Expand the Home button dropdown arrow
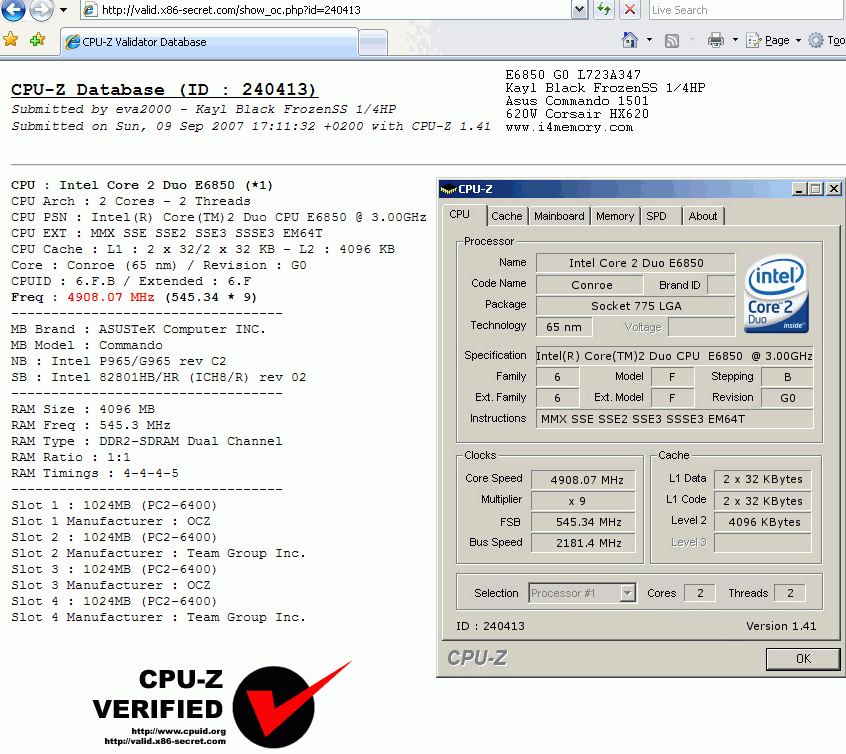 click(x=649, y=40)
